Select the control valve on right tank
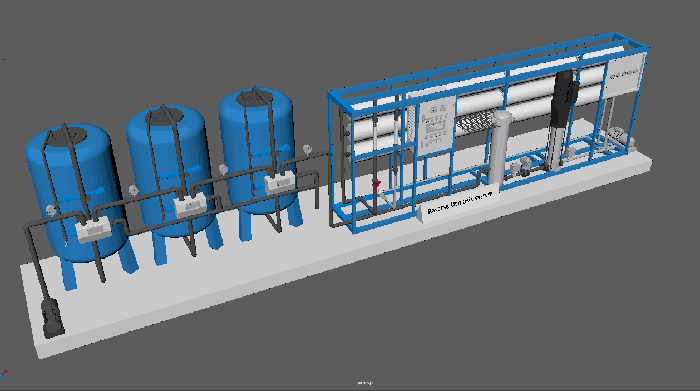 tap(280, 182)
